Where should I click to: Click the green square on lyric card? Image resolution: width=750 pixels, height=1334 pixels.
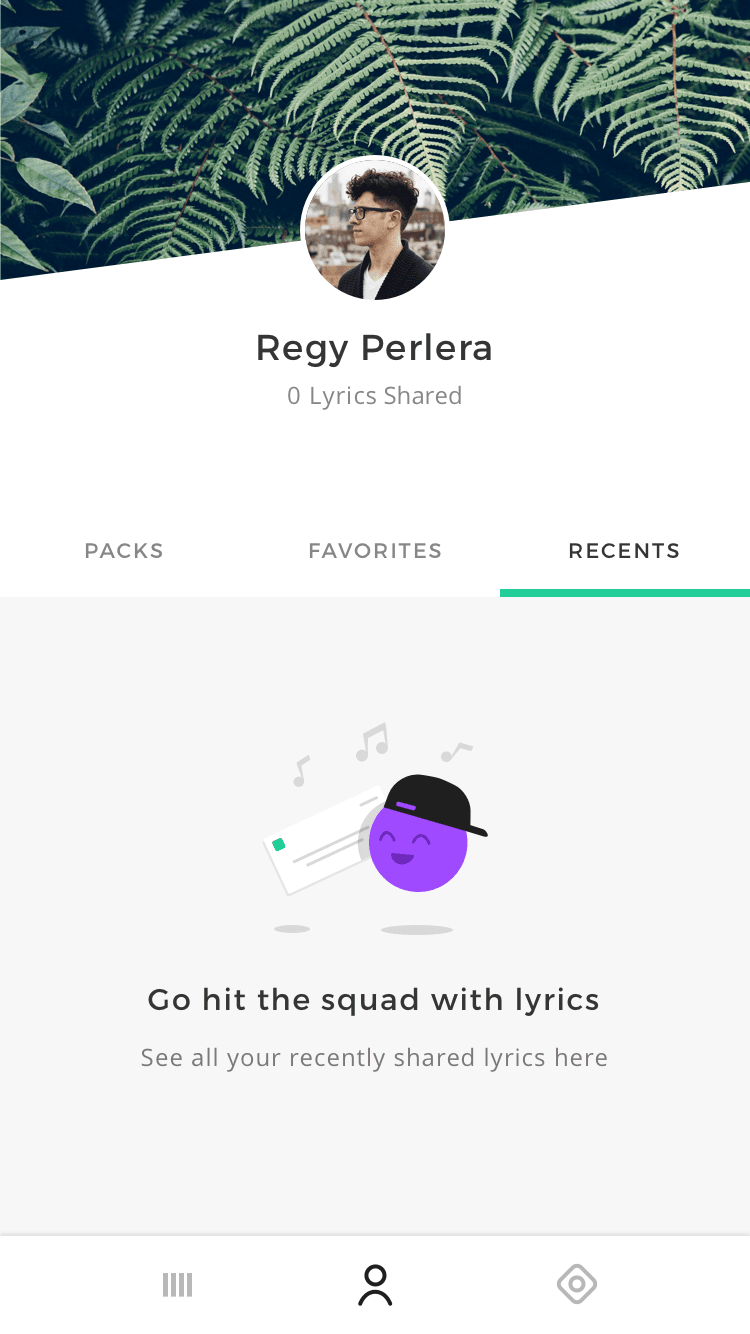[x=279, y=845]
